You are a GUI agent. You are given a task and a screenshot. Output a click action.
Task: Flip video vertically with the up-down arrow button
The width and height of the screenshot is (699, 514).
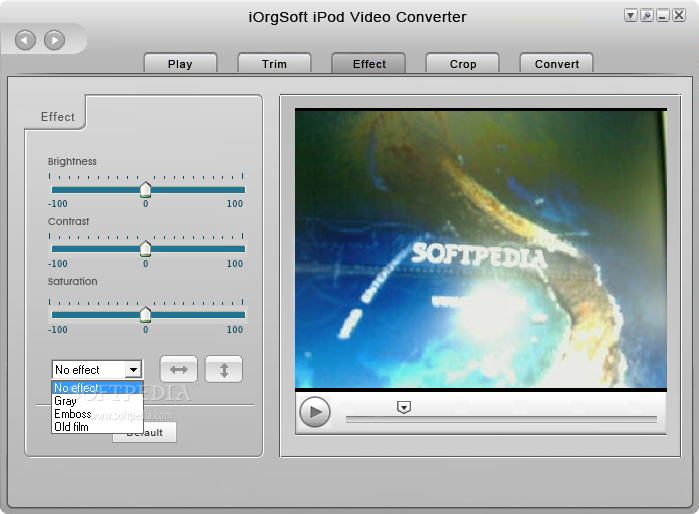coord(224,370)
